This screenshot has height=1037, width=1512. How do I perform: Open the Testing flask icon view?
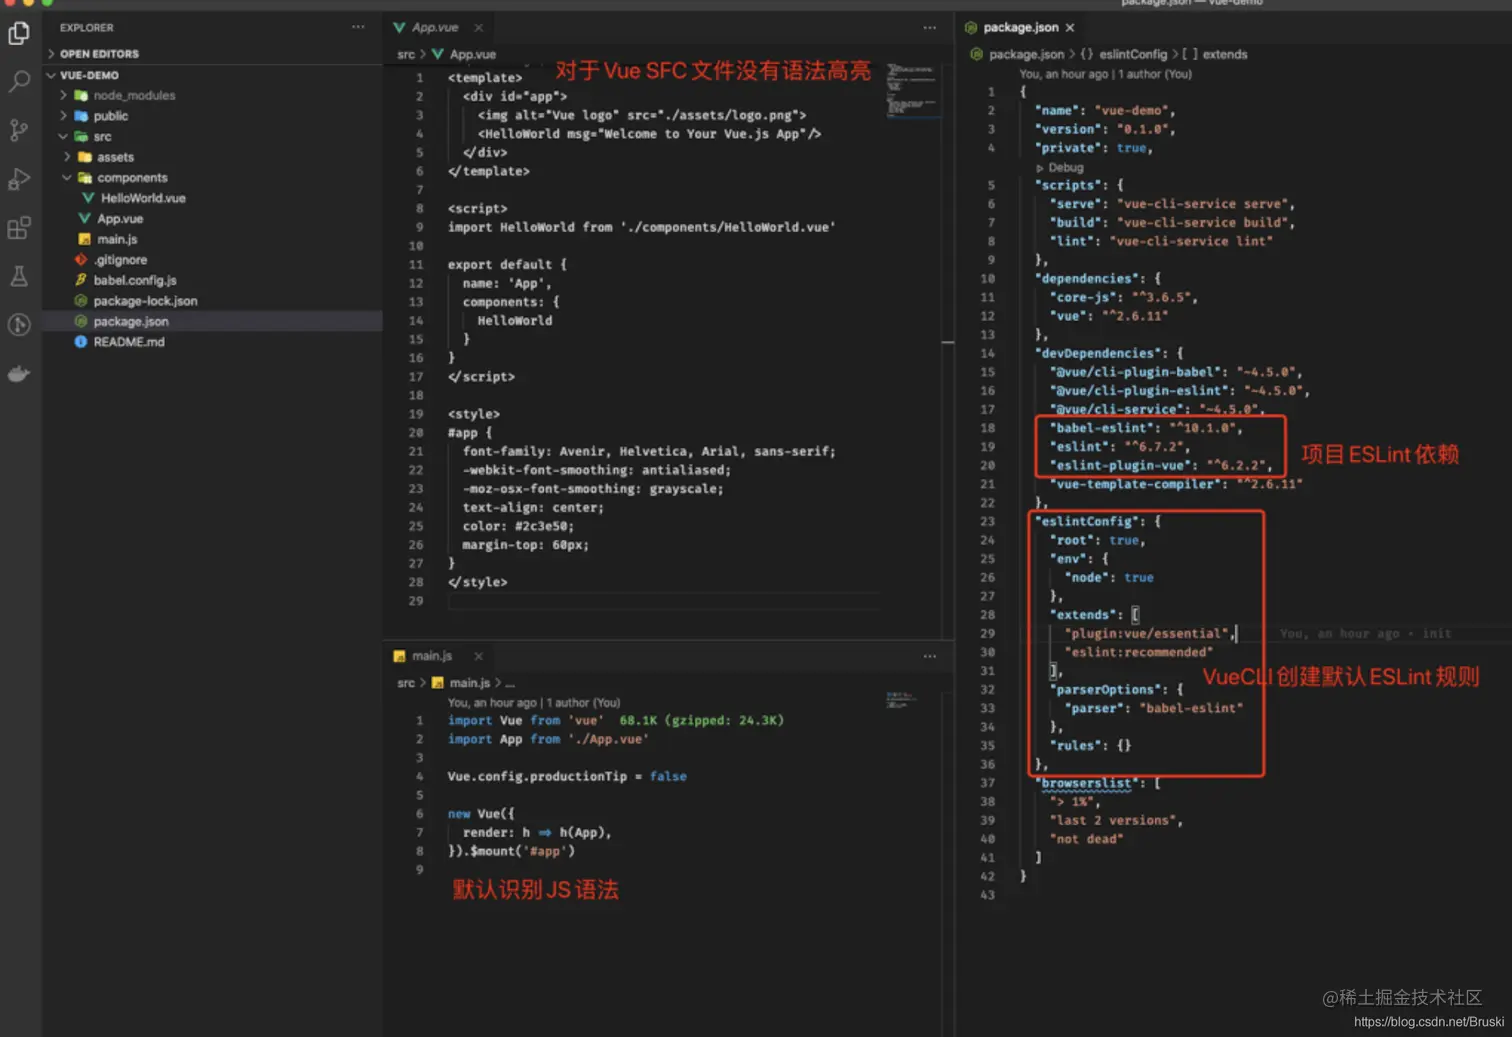(x=19, y=276)
